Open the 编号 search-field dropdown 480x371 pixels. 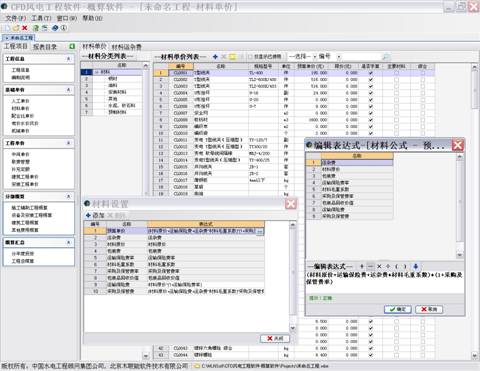339,57
